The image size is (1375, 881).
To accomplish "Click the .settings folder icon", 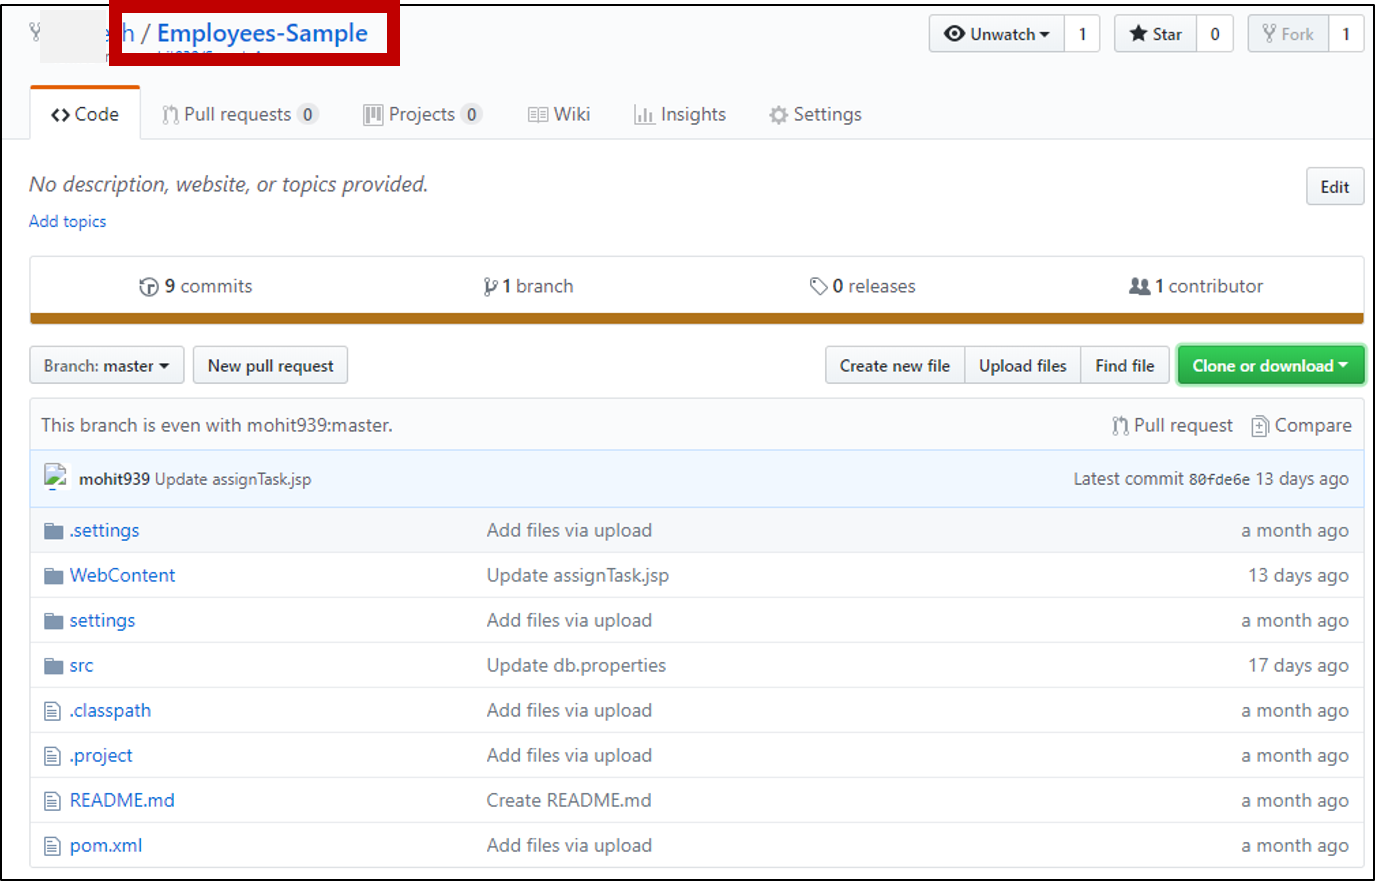I will click(53, 531).
